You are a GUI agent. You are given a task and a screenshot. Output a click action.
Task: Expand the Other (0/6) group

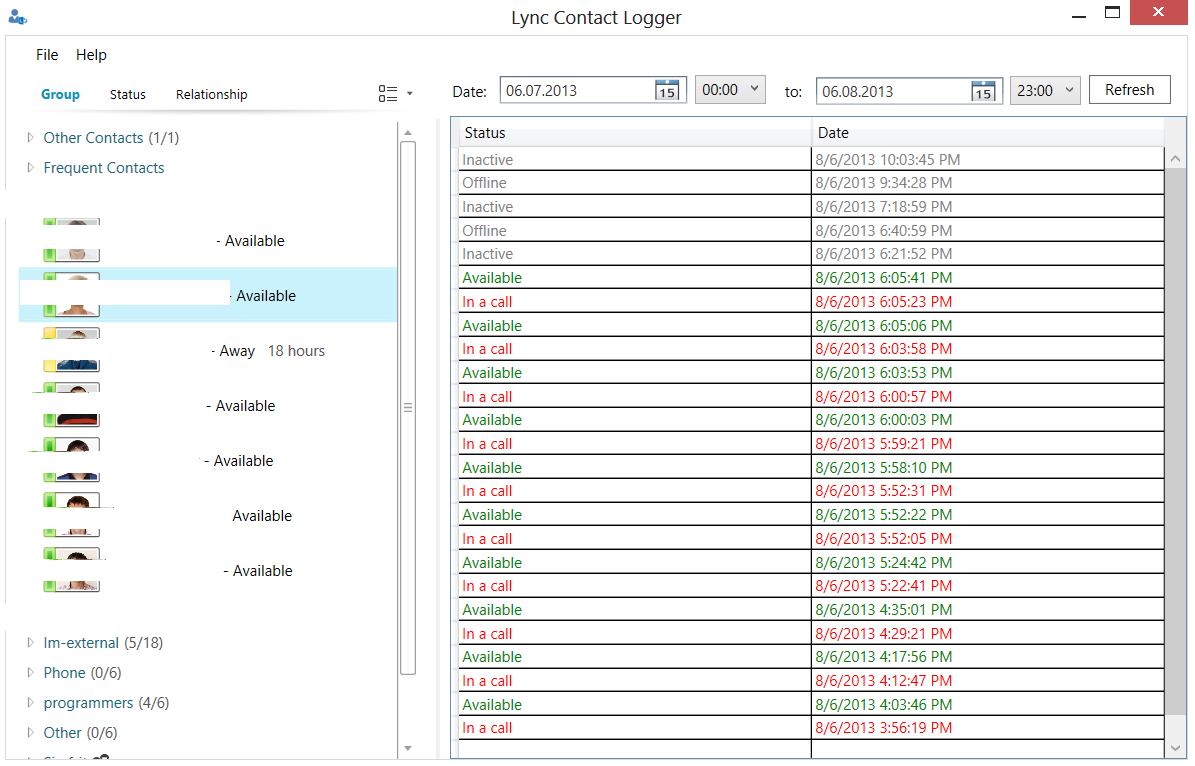(x=30, y=732)
